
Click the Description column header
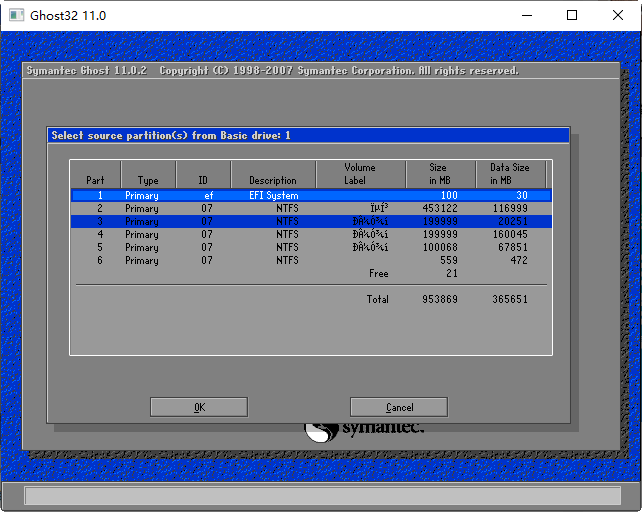tap(272, 174)
